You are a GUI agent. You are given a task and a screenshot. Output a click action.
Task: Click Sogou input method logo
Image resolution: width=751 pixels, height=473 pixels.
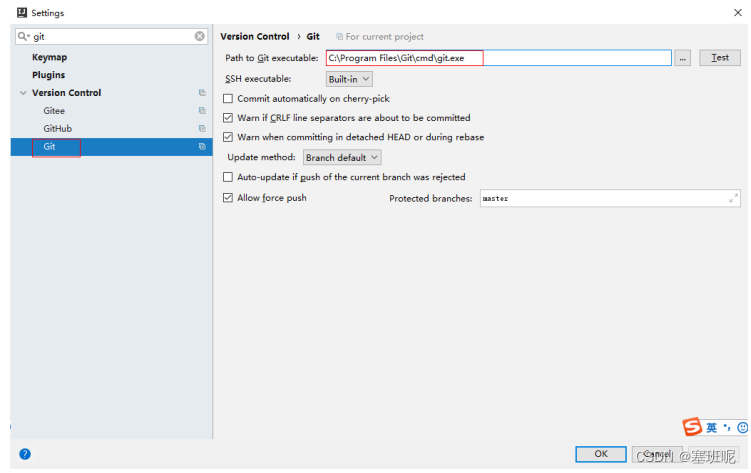[692, 427]
